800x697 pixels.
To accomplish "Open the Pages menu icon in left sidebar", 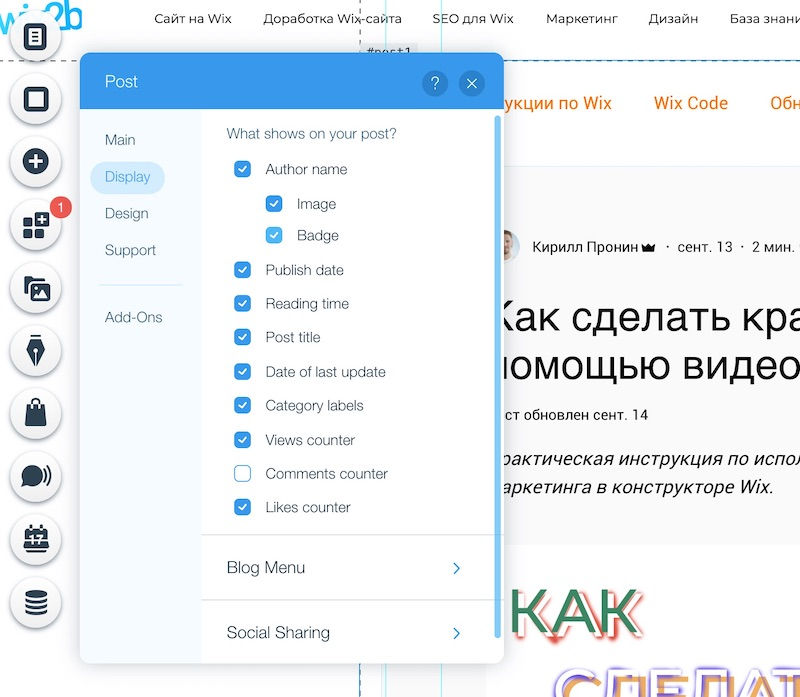I will [36, 36].
